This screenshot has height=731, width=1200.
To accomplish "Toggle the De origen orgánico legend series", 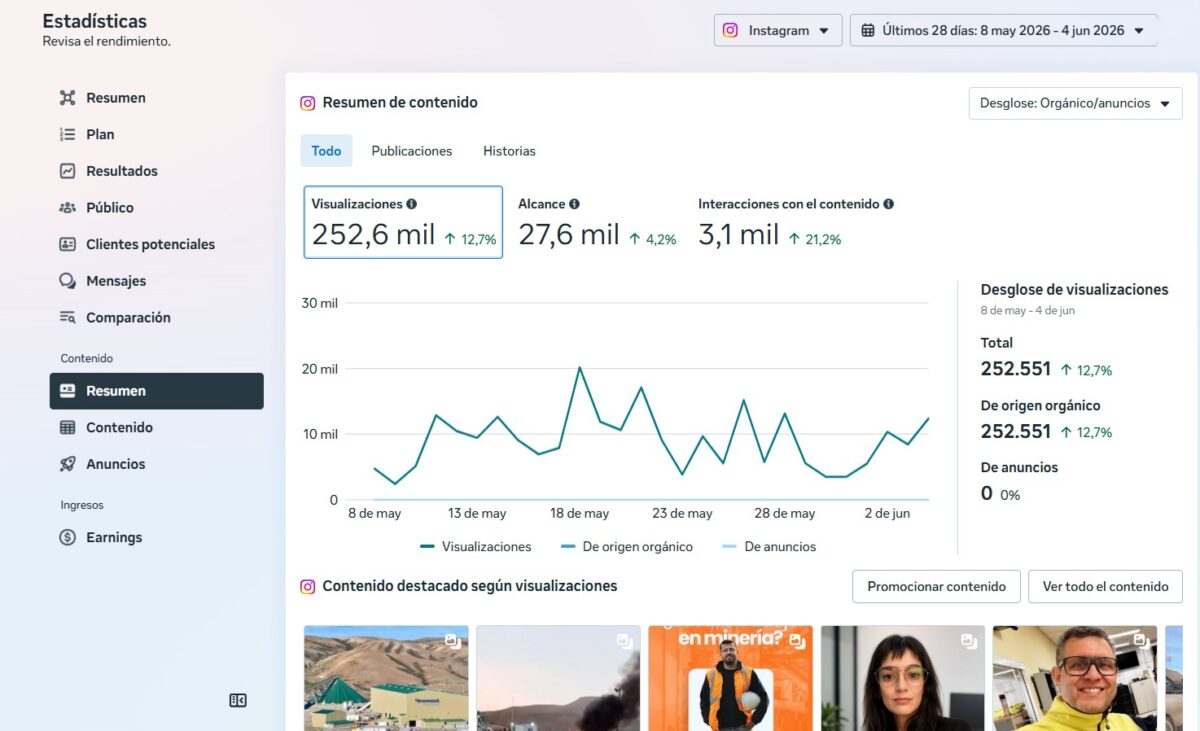I will (627, 547).
